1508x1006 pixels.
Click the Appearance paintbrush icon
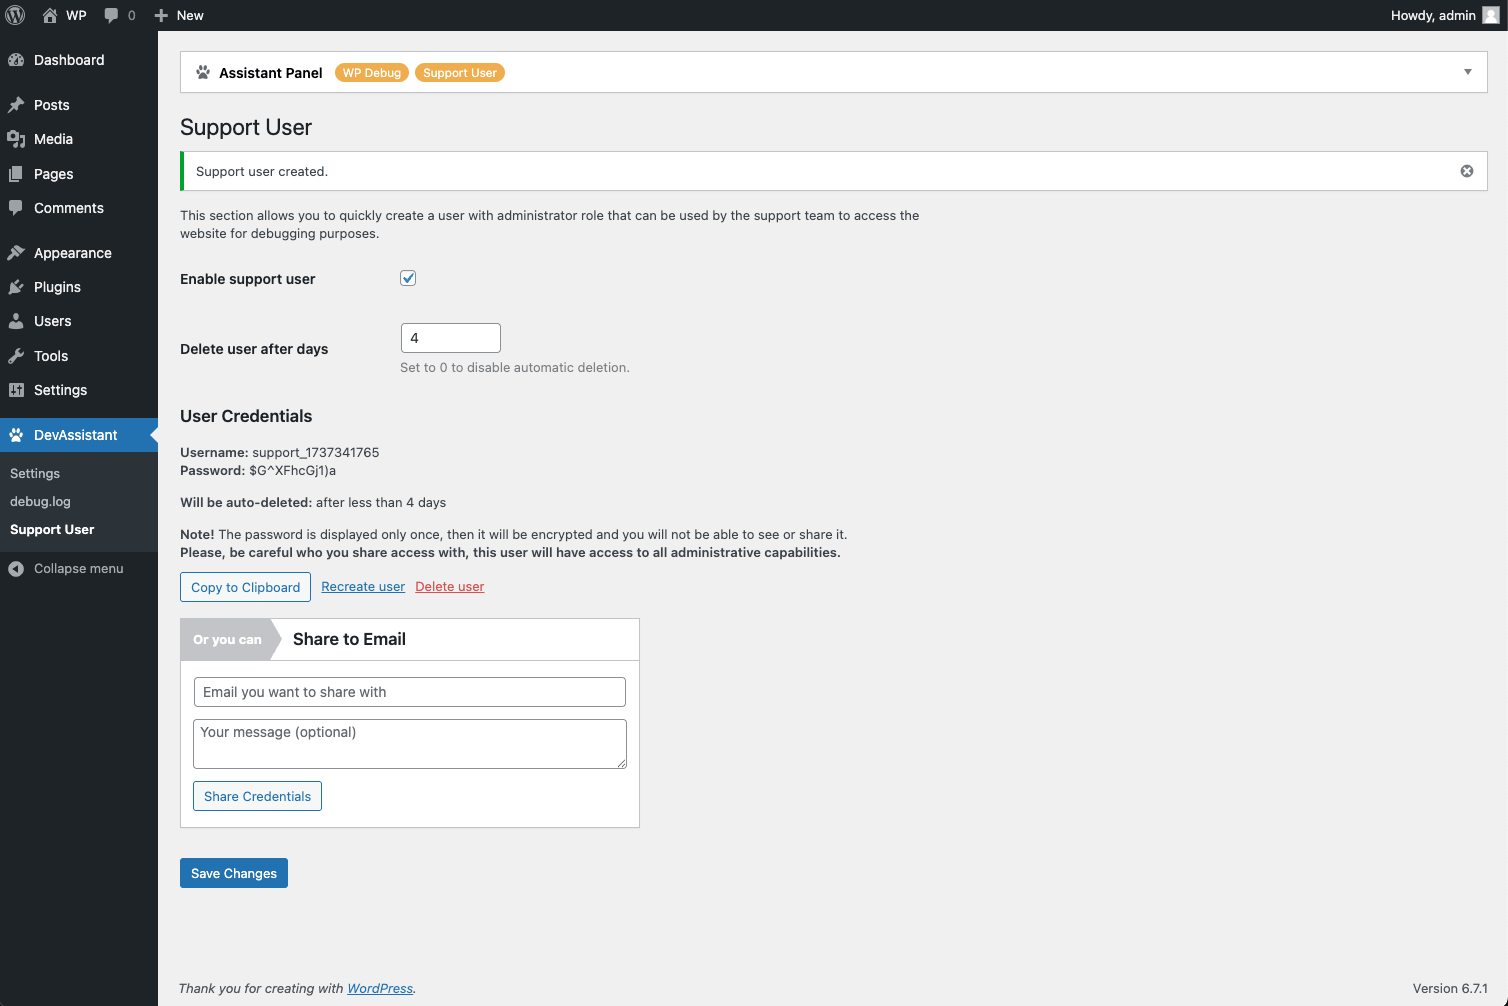point(16,253)
